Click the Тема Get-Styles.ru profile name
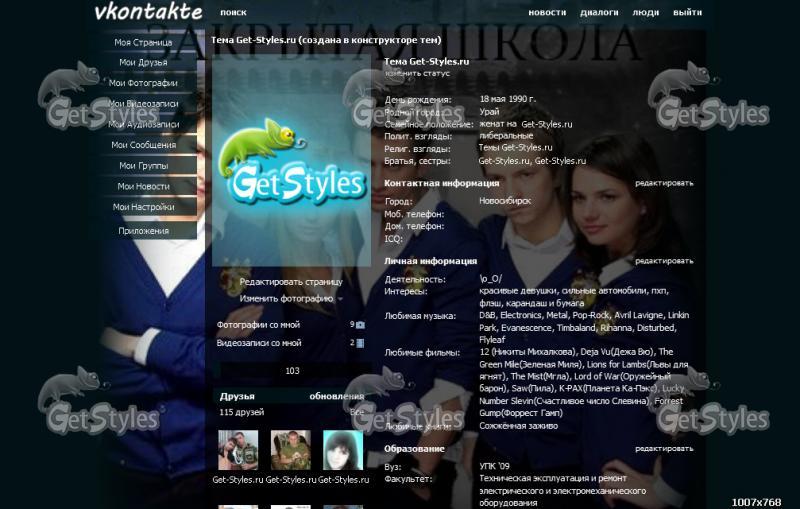The width and height of the screenshot is (800, 509). pyautogui.click(x=426, y=62)
